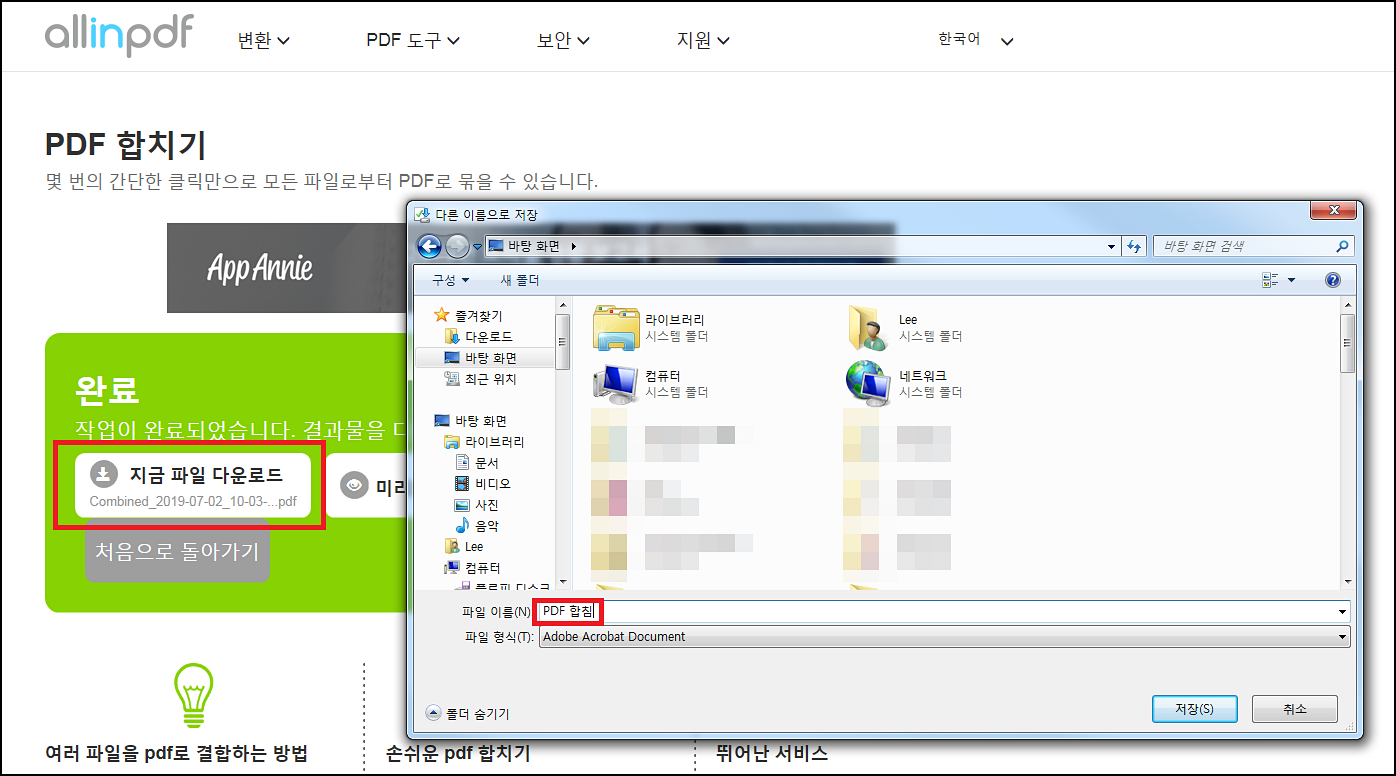Open the 변환 menu
1396x776 pixels.
pos(263,41)
